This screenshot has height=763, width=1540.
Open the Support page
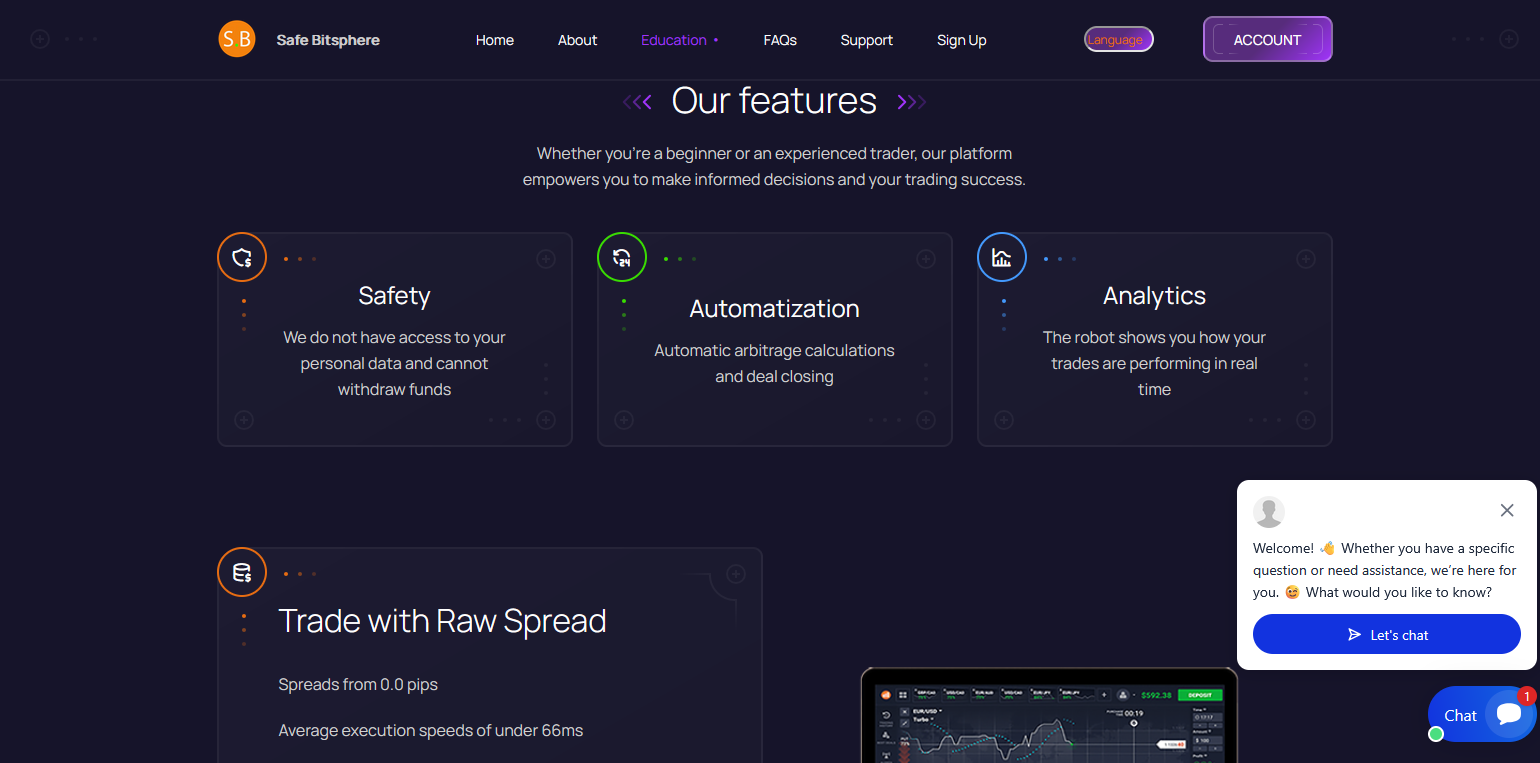(x=867, y=40)
